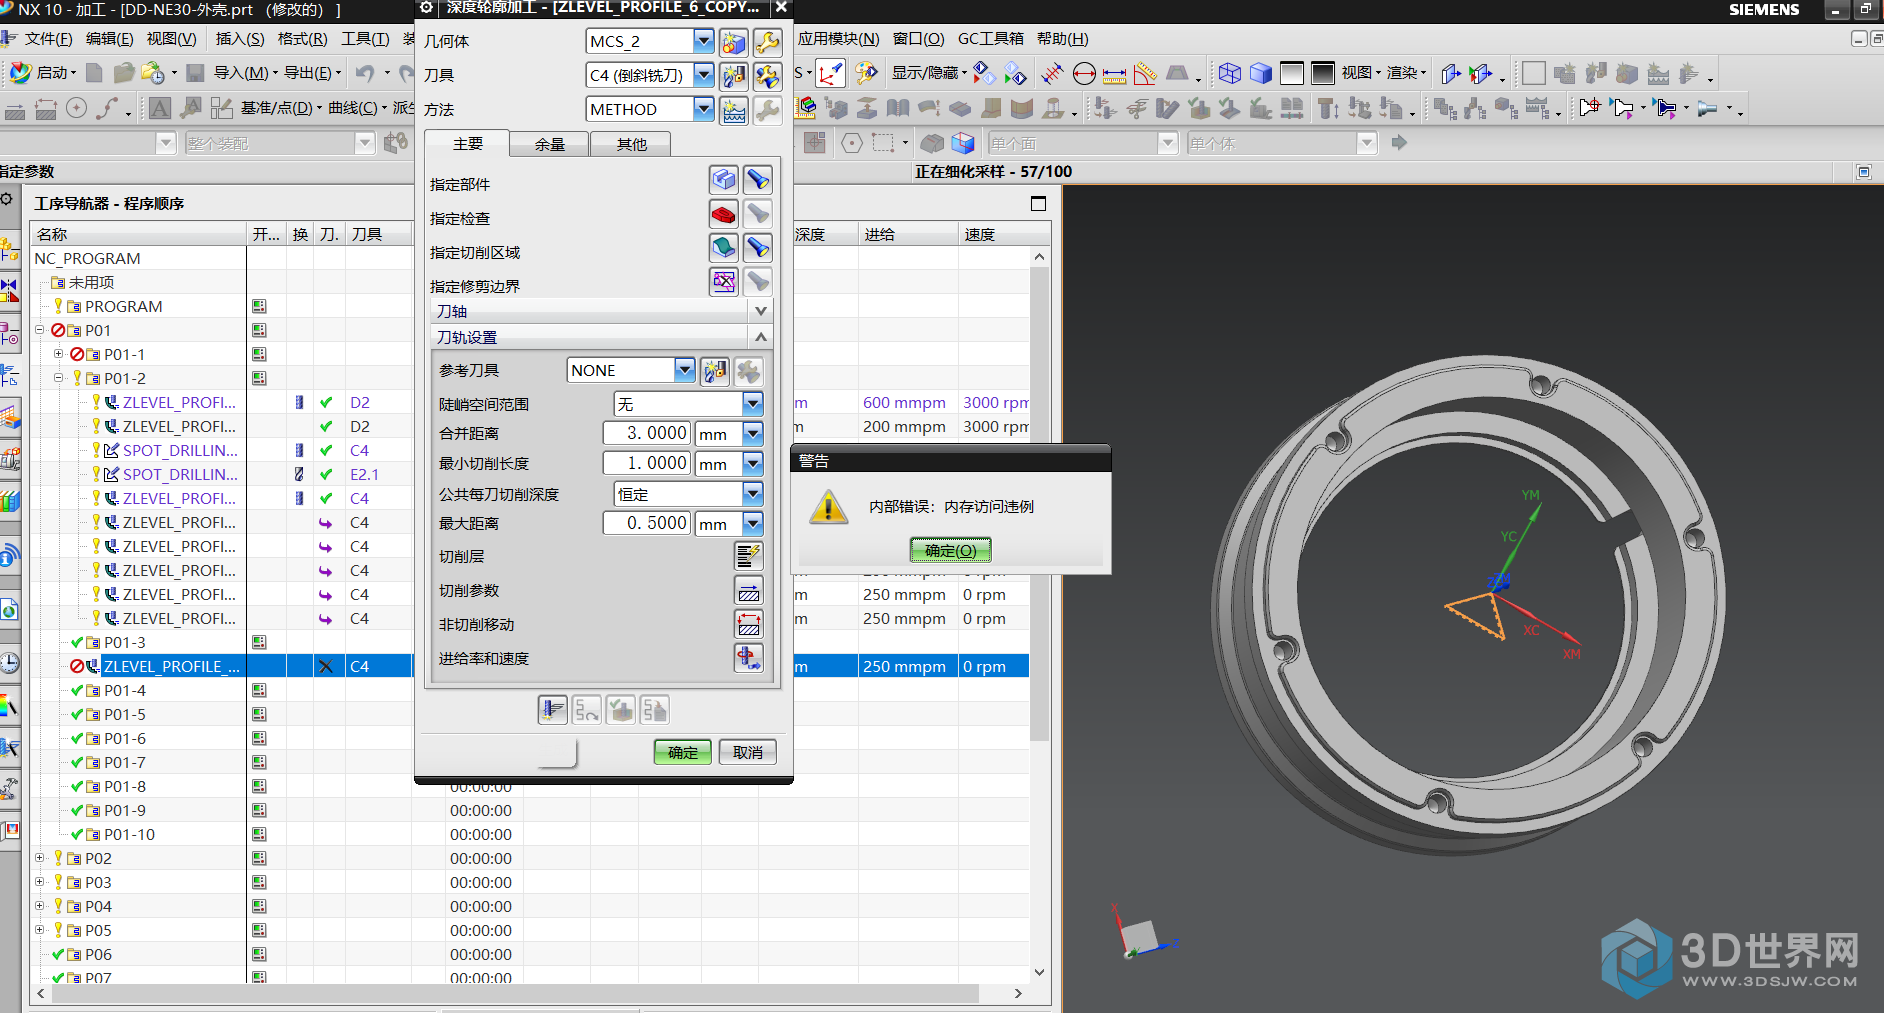Viewport: 1884px width, 1013px height.
Task: Open the folder icon in main toolbar
Action: (x=124, y=73)
